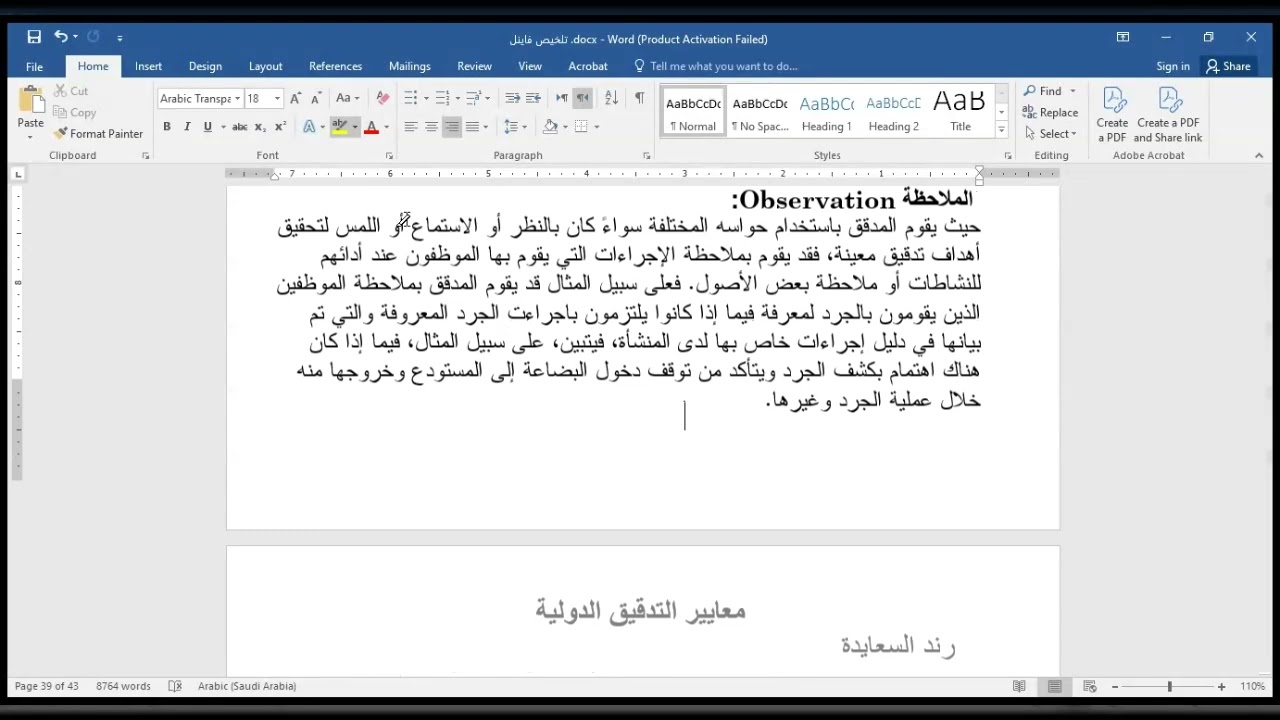
Task: Click the Page 39 of 43 indicator
Action: tap(46, 686)
